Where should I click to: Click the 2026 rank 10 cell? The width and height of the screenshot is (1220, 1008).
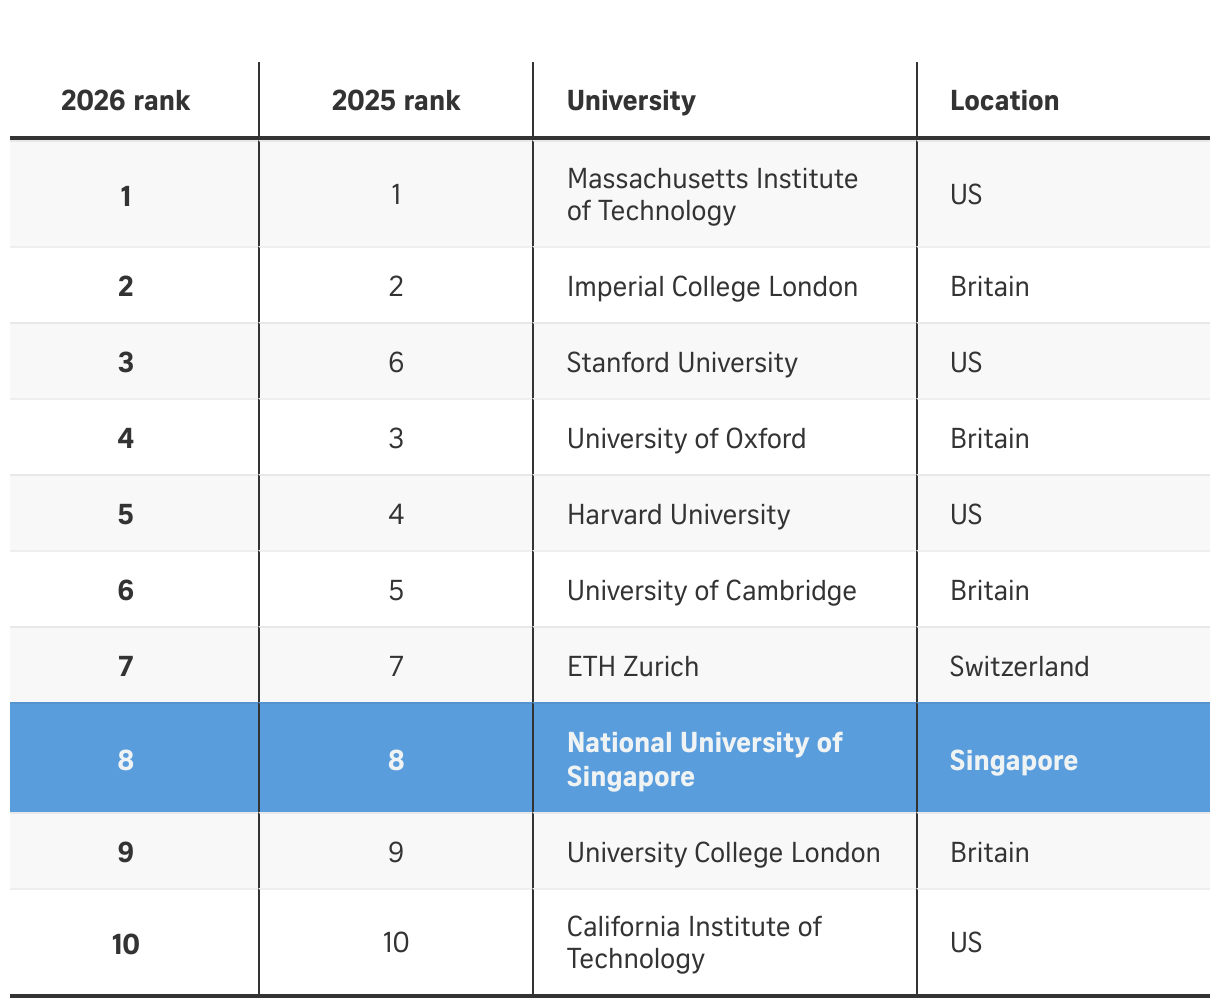[126, 943]
